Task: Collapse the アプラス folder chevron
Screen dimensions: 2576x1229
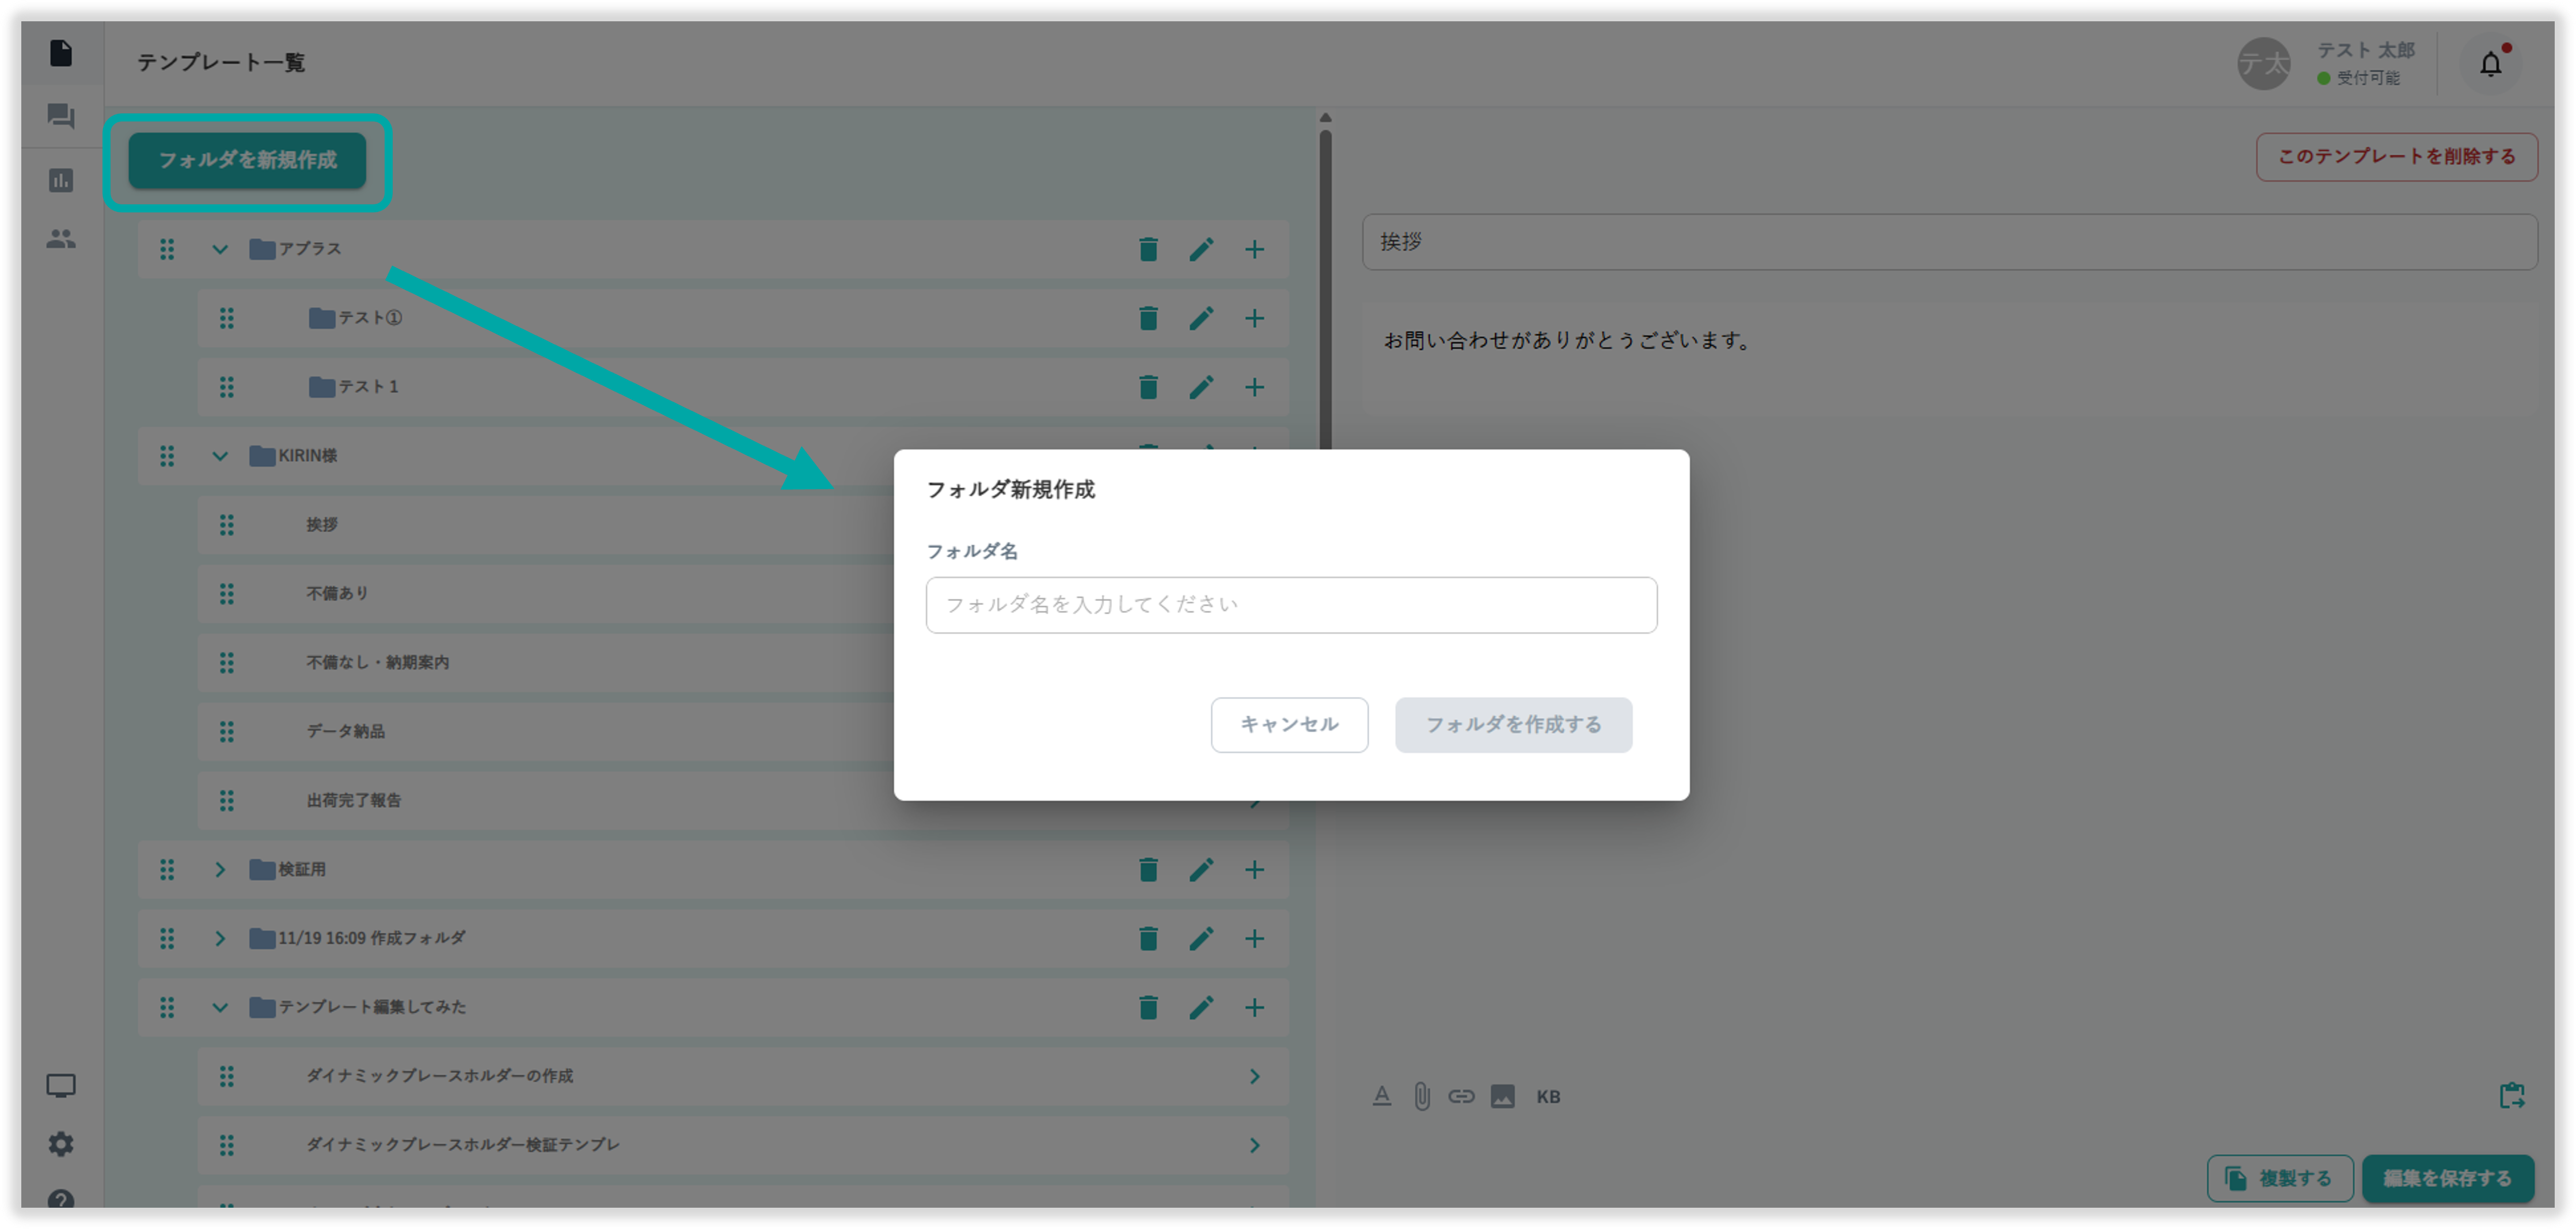Action: pyautogui.click(x=220, y=249)
